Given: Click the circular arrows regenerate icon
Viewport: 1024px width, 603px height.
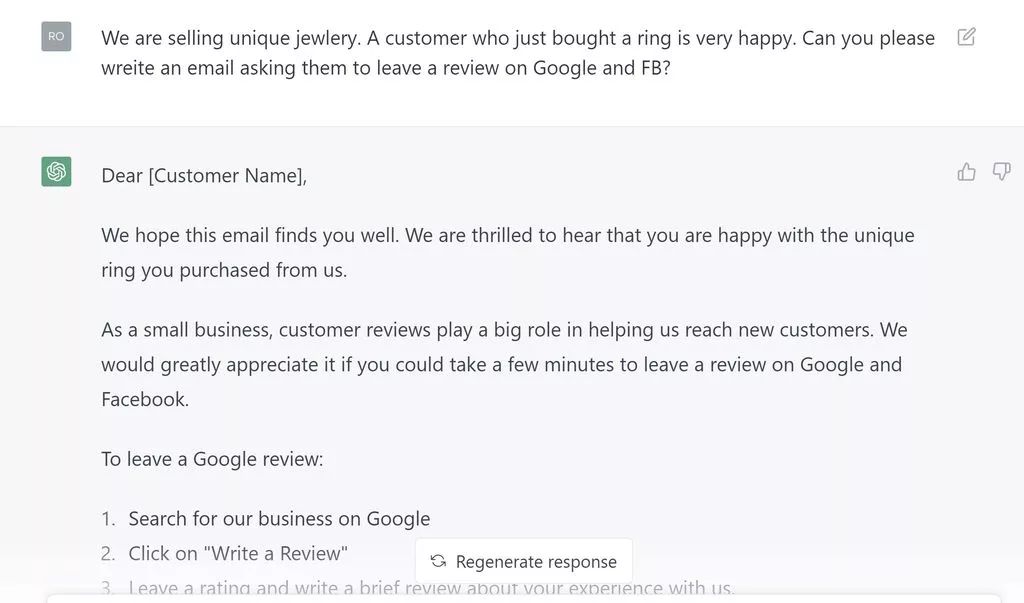Looking at the screenshot, I should coord(438,562).
